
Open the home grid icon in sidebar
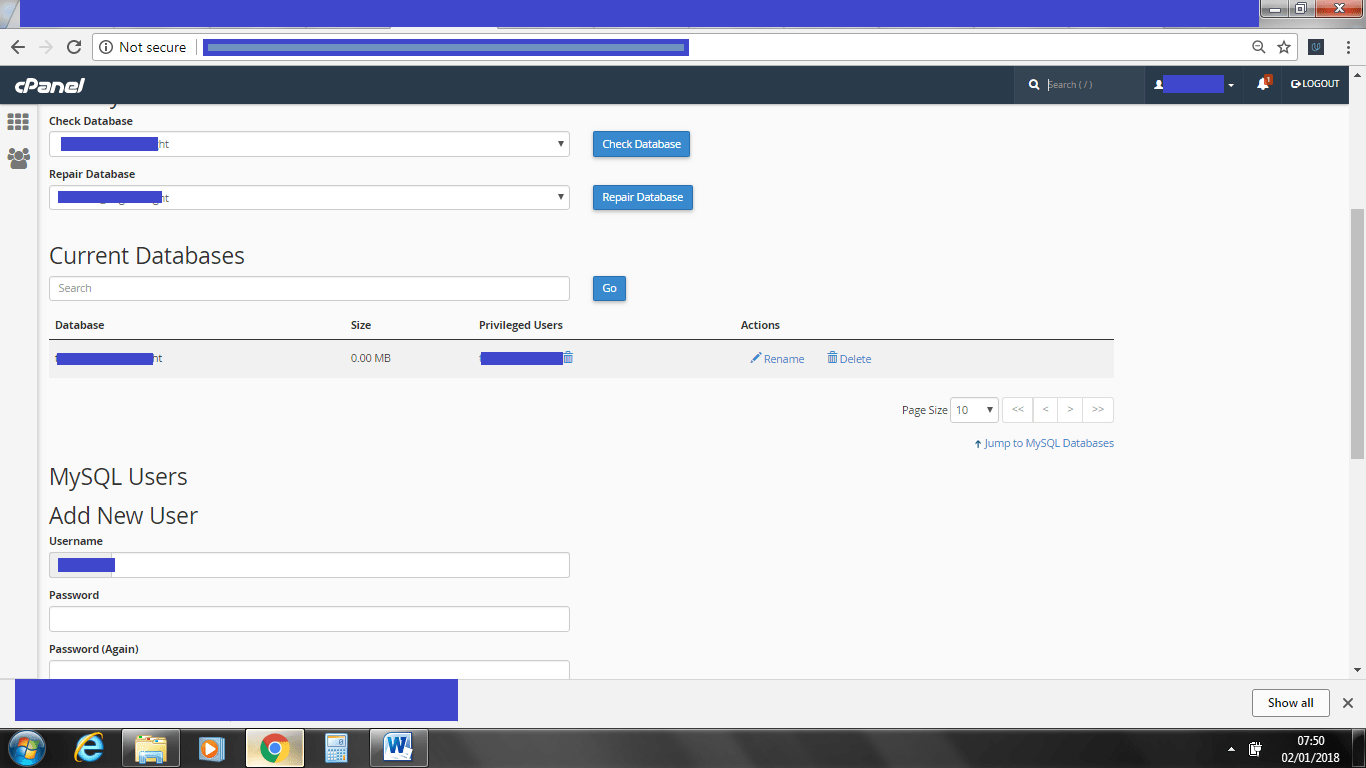pos(18,122)
